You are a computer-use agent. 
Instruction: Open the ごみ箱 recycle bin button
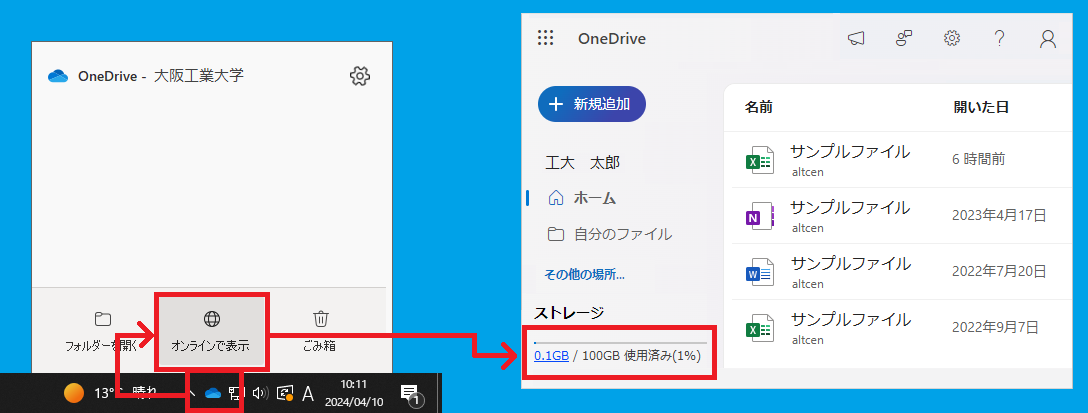point(320,332)
